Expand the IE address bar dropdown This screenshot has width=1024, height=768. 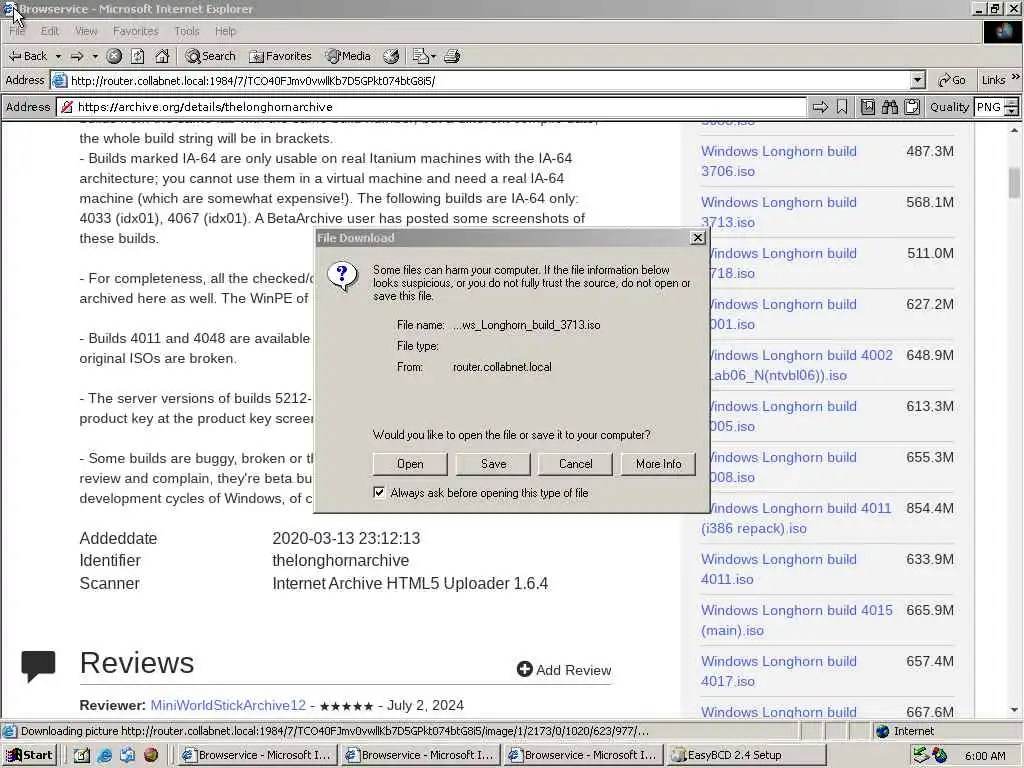pyautogui.click(x=918, y=80)
